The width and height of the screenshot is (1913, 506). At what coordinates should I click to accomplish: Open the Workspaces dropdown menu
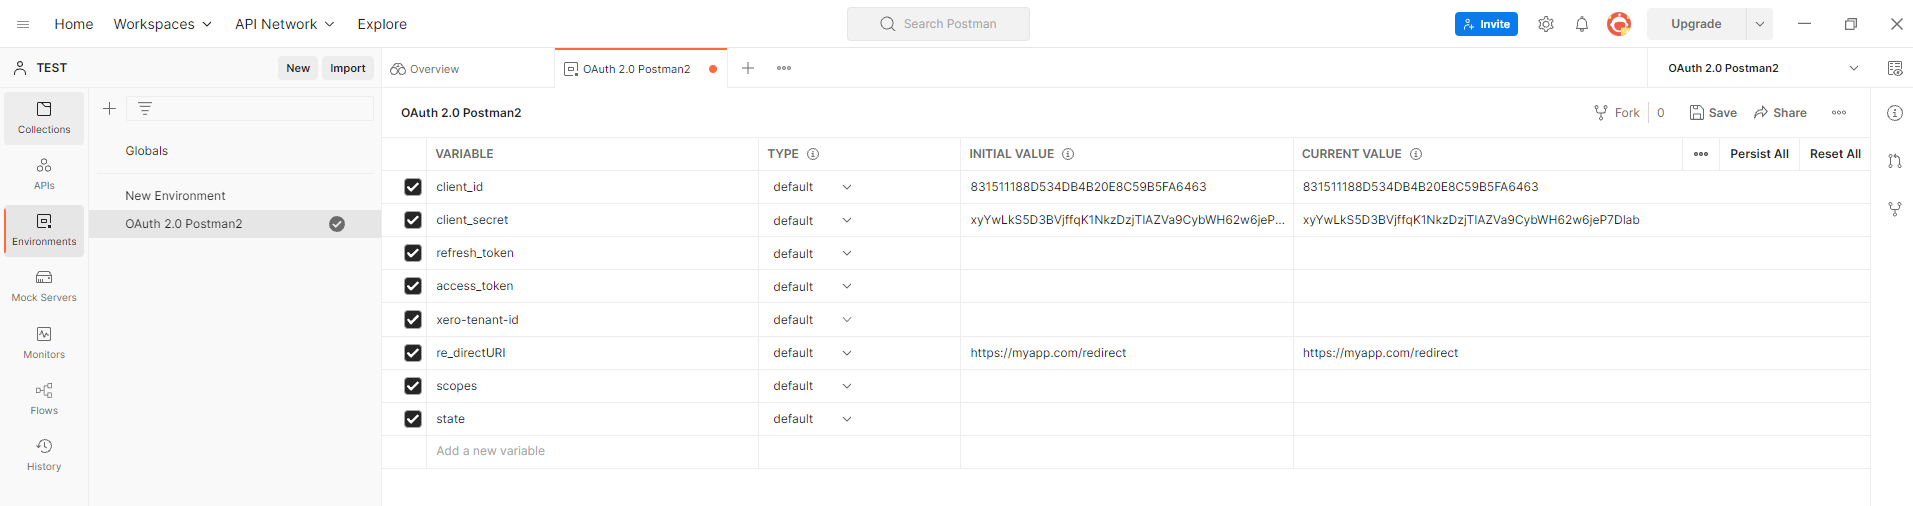pos(162,24)
